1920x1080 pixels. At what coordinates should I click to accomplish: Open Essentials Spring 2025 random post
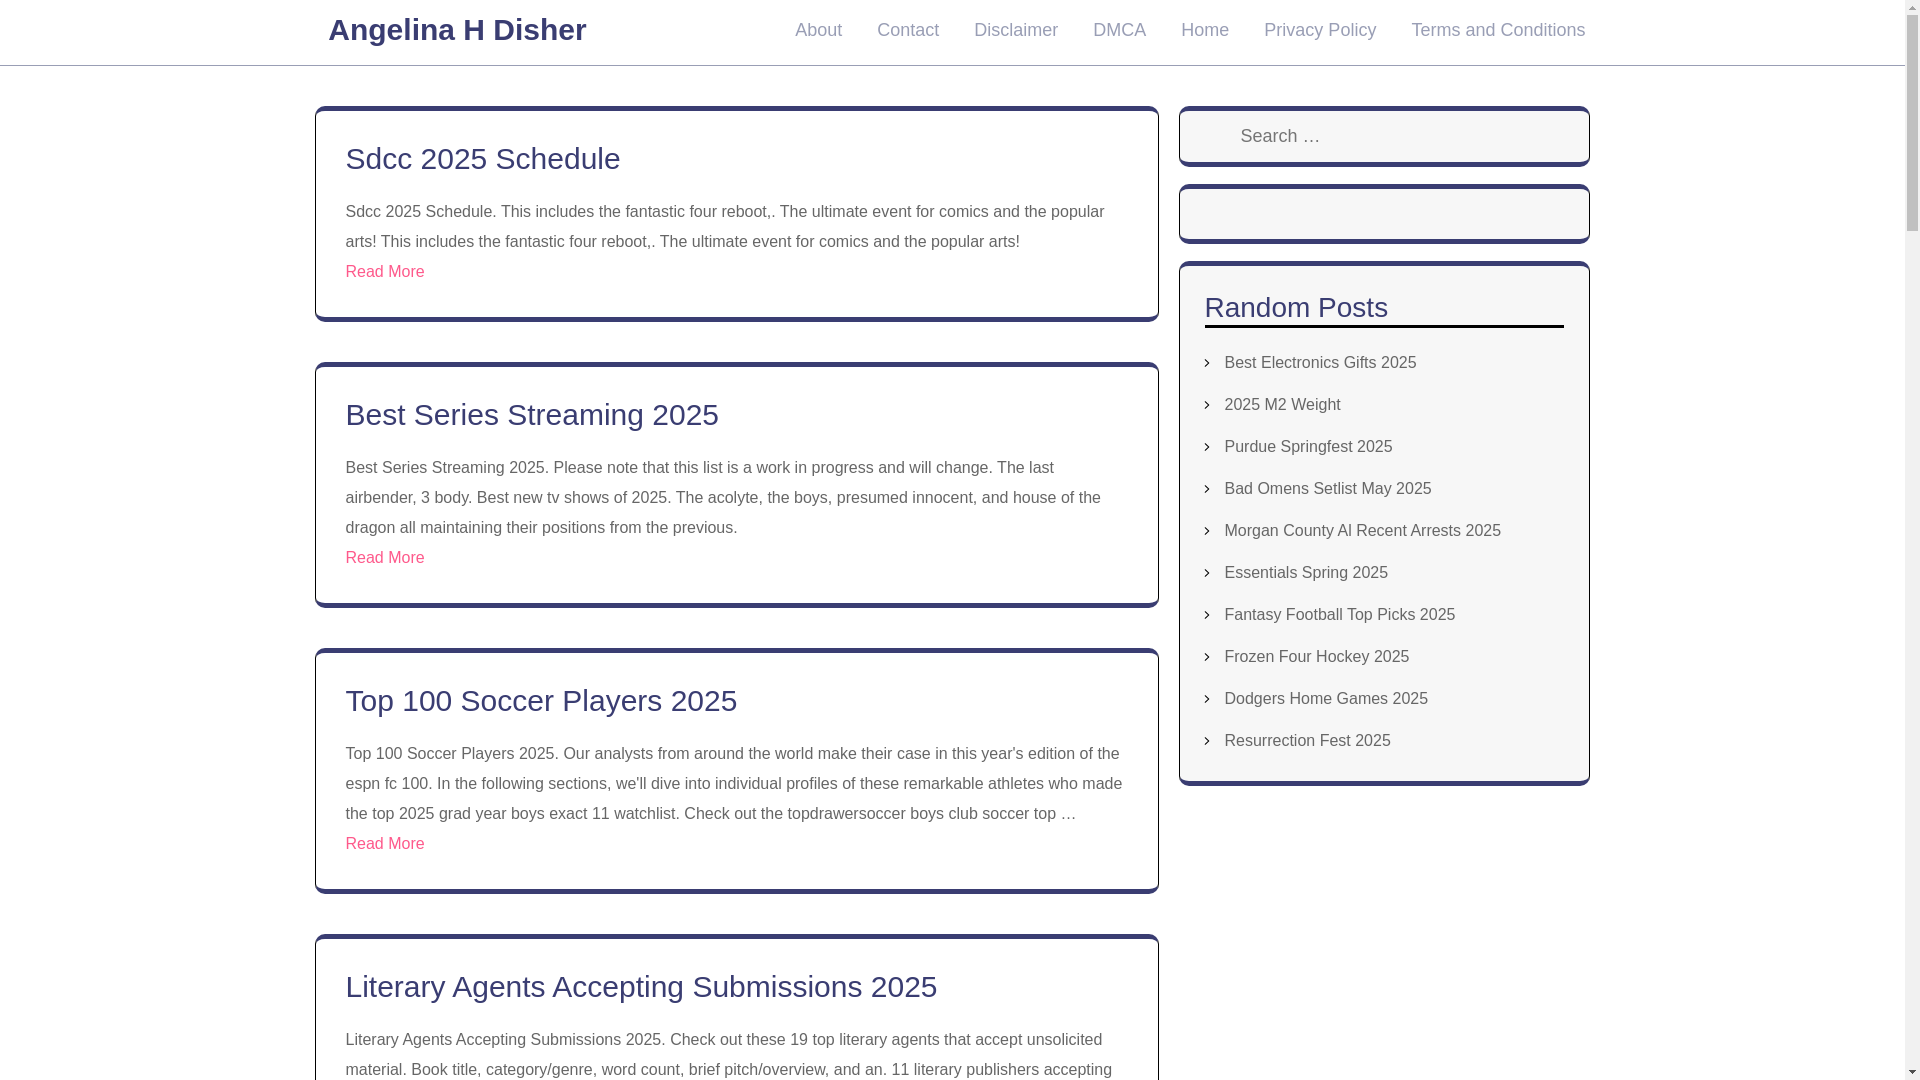tap(1306, 573)
